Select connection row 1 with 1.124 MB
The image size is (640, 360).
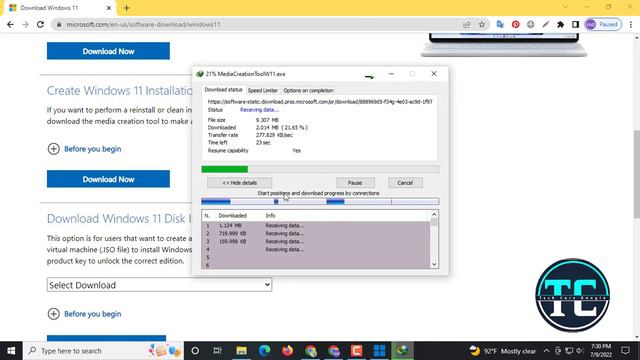[316, 225]
